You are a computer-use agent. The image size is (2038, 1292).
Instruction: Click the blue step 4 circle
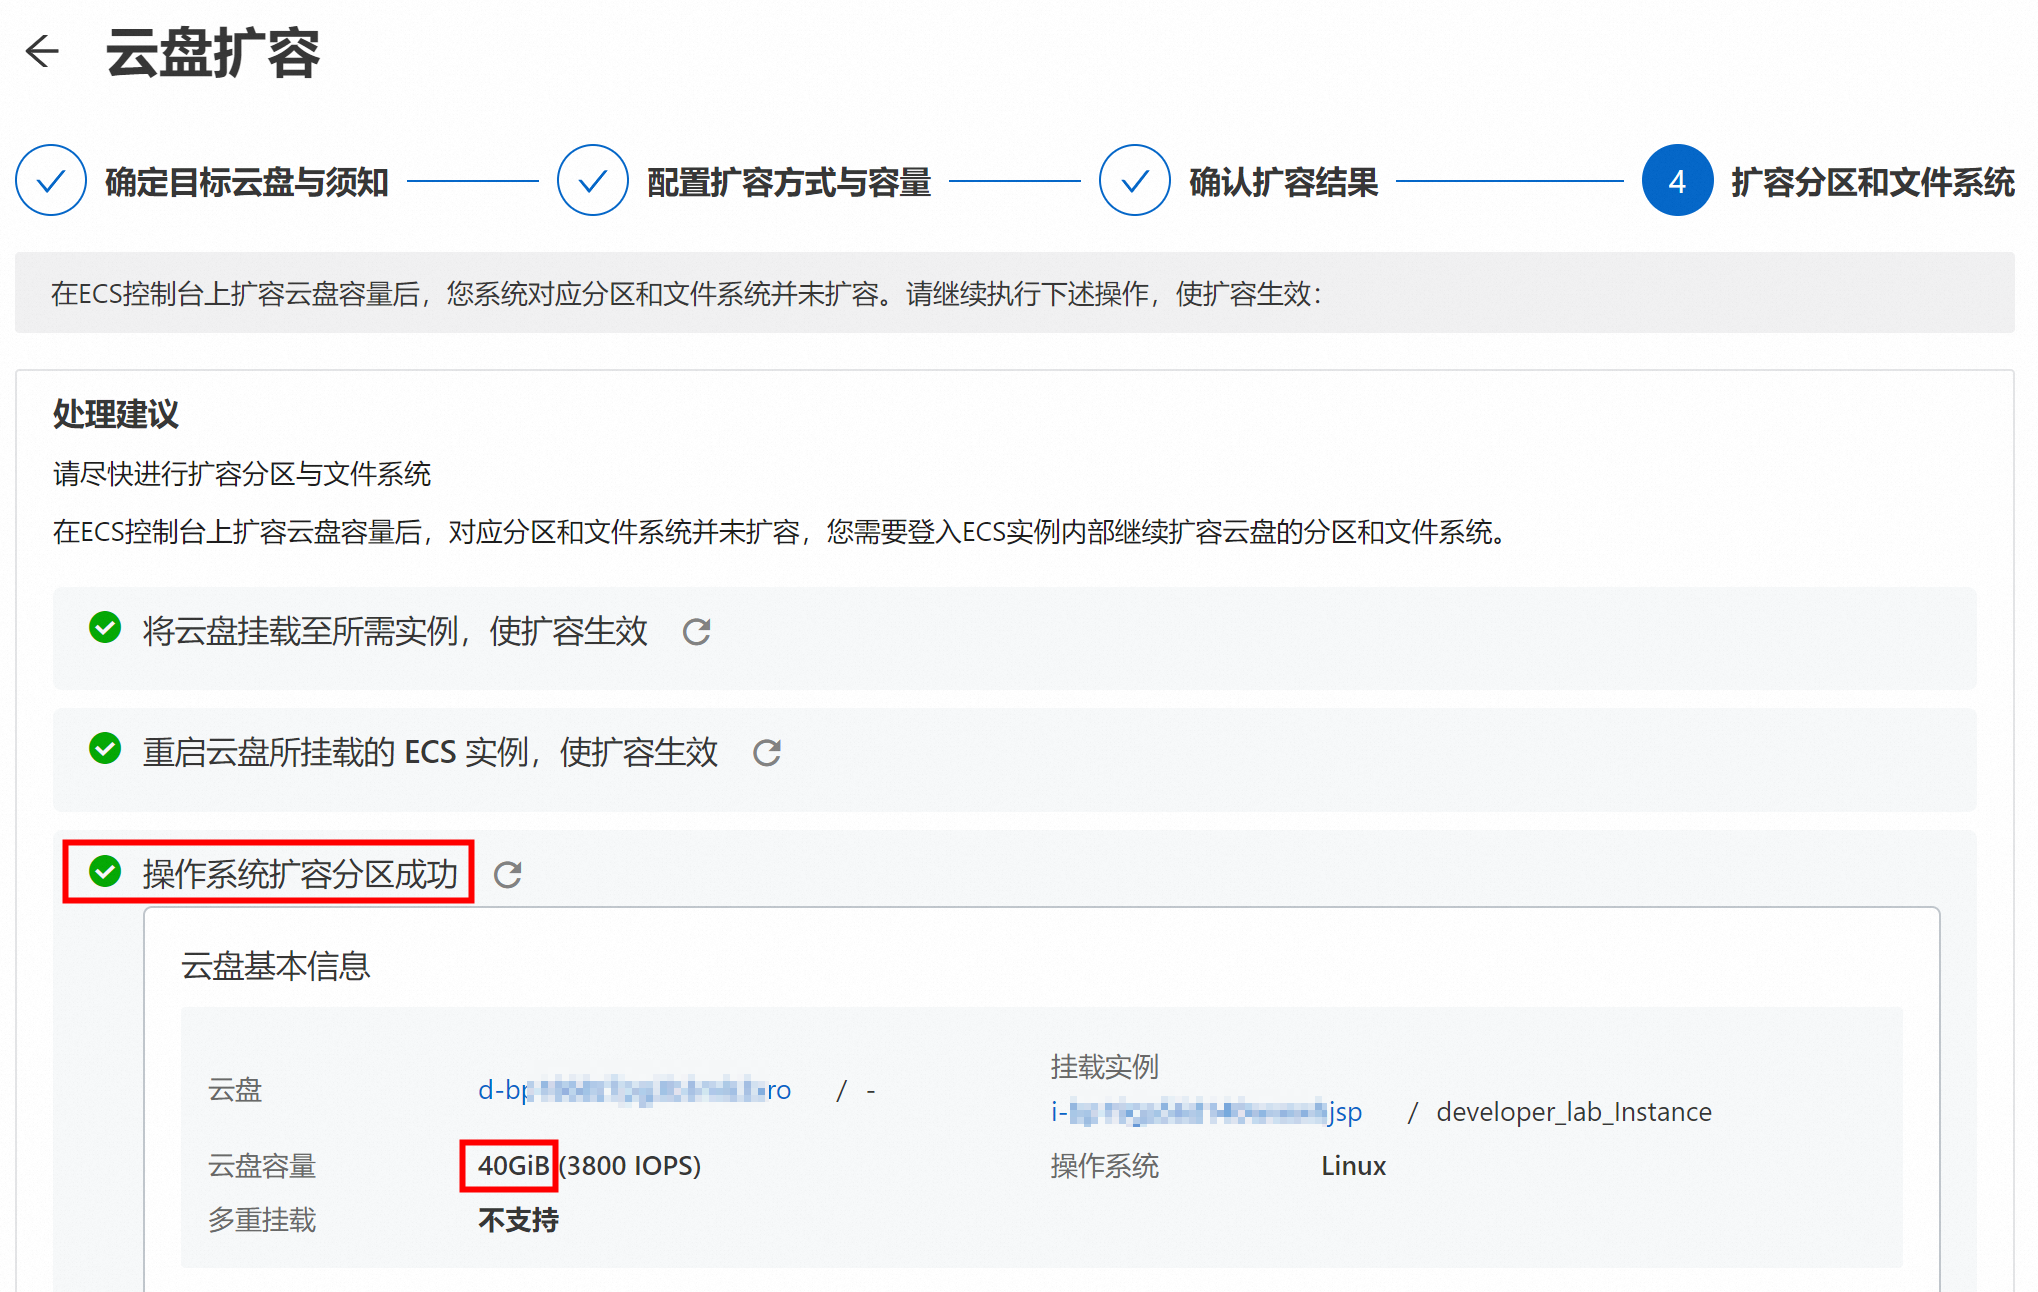1677,181
